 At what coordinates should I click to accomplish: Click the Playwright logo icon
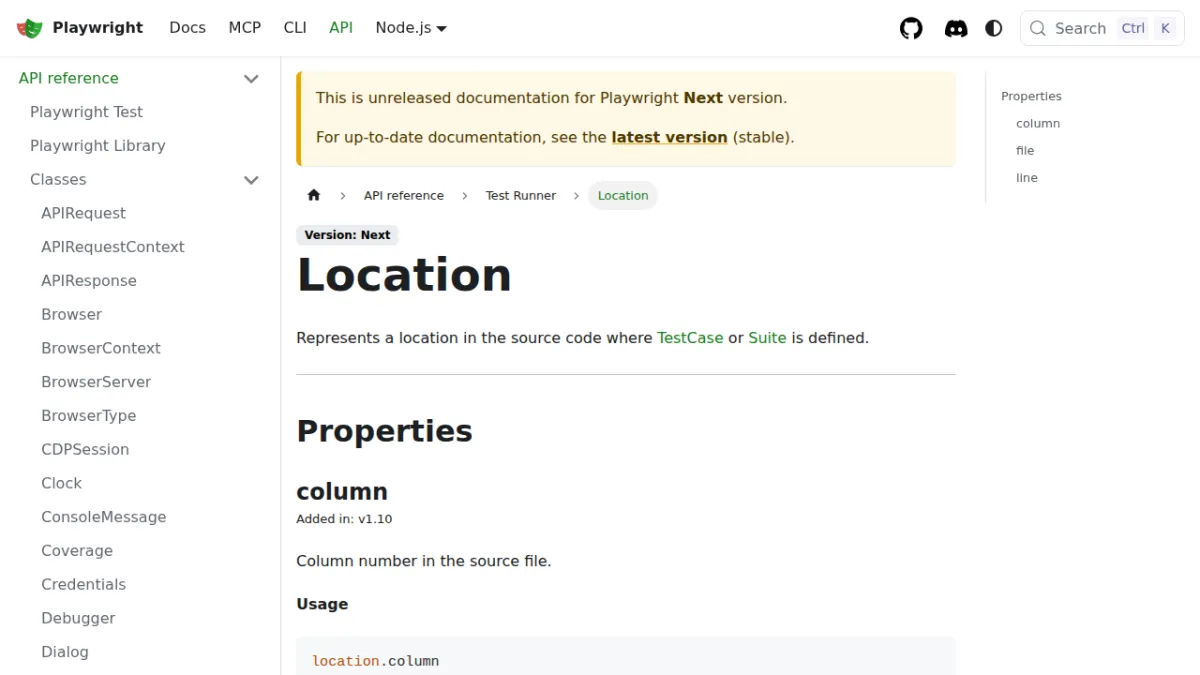point(30,28)
